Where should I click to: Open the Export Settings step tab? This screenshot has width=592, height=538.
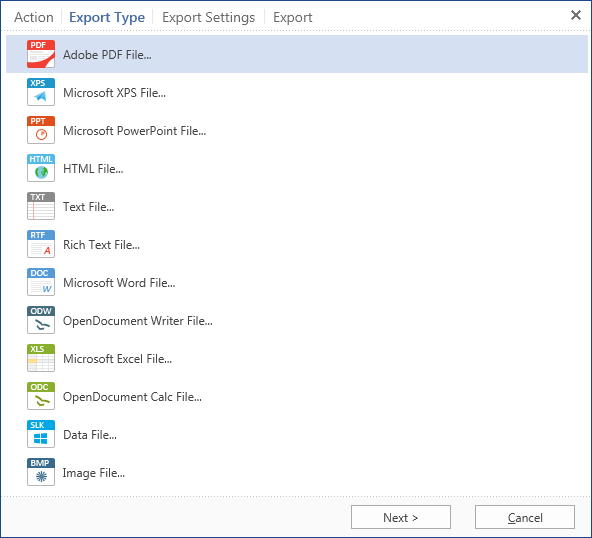coord(208,17)
